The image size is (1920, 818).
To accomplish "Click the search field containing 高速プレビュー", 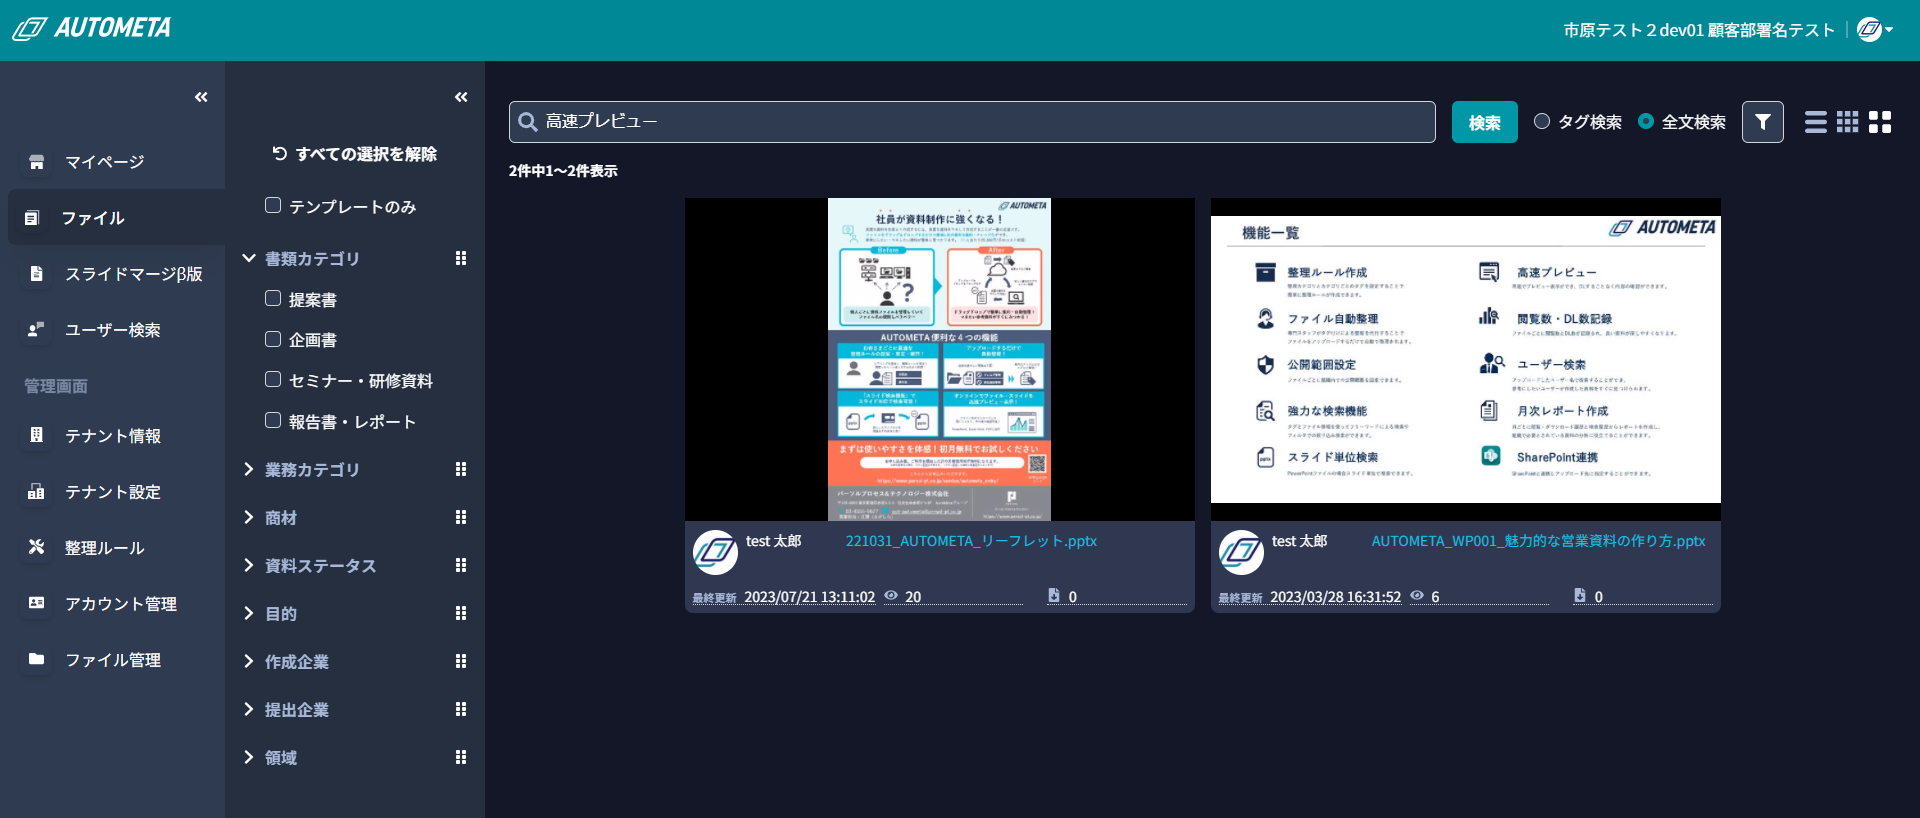I will point(972,122).
